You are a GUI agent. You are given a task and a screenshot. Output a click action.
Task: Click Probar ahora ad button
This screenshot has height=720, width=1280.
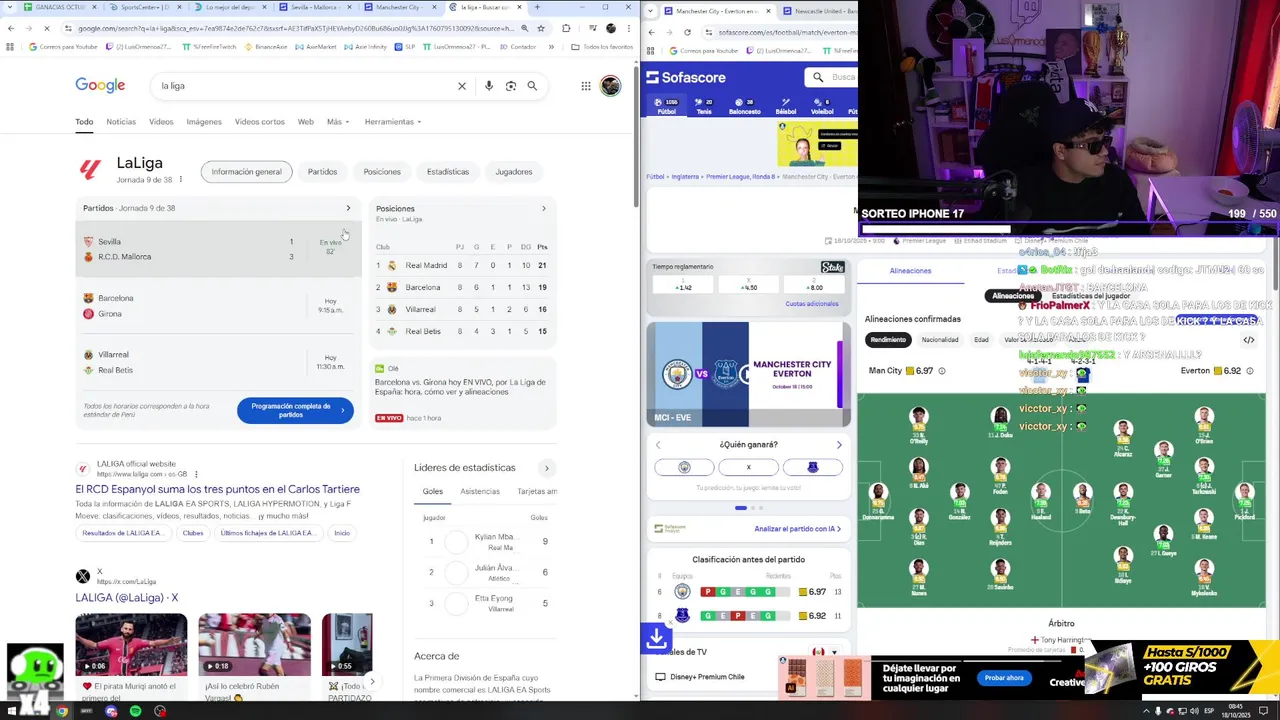(x=1004, y=678)
